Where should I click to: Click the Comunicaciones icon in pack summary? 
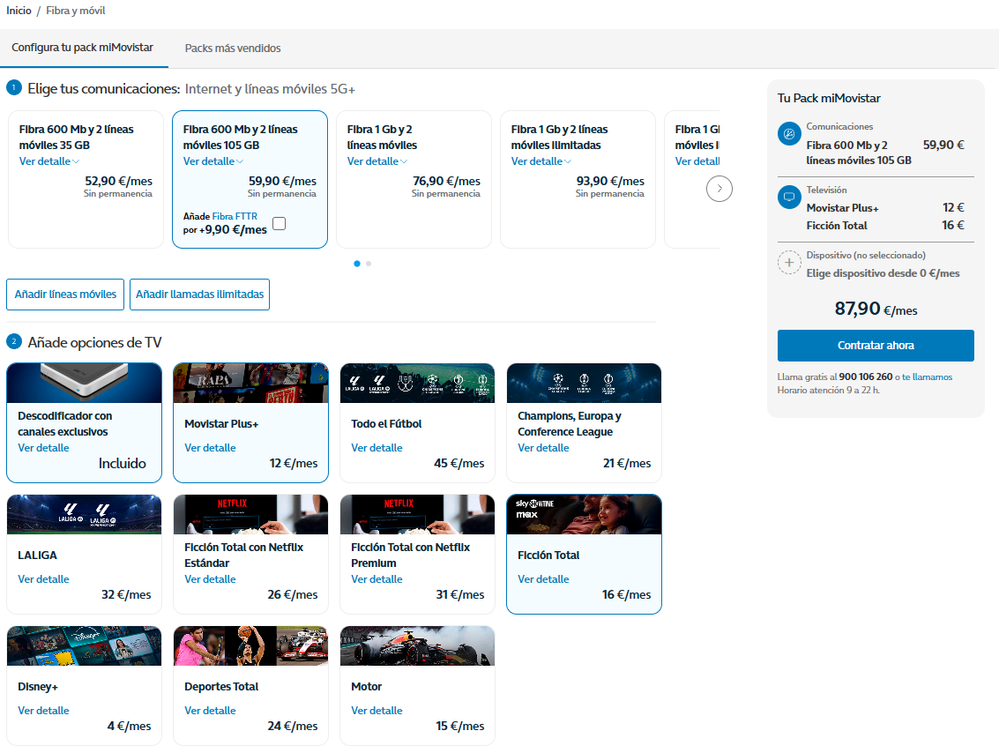click(789, 134)
